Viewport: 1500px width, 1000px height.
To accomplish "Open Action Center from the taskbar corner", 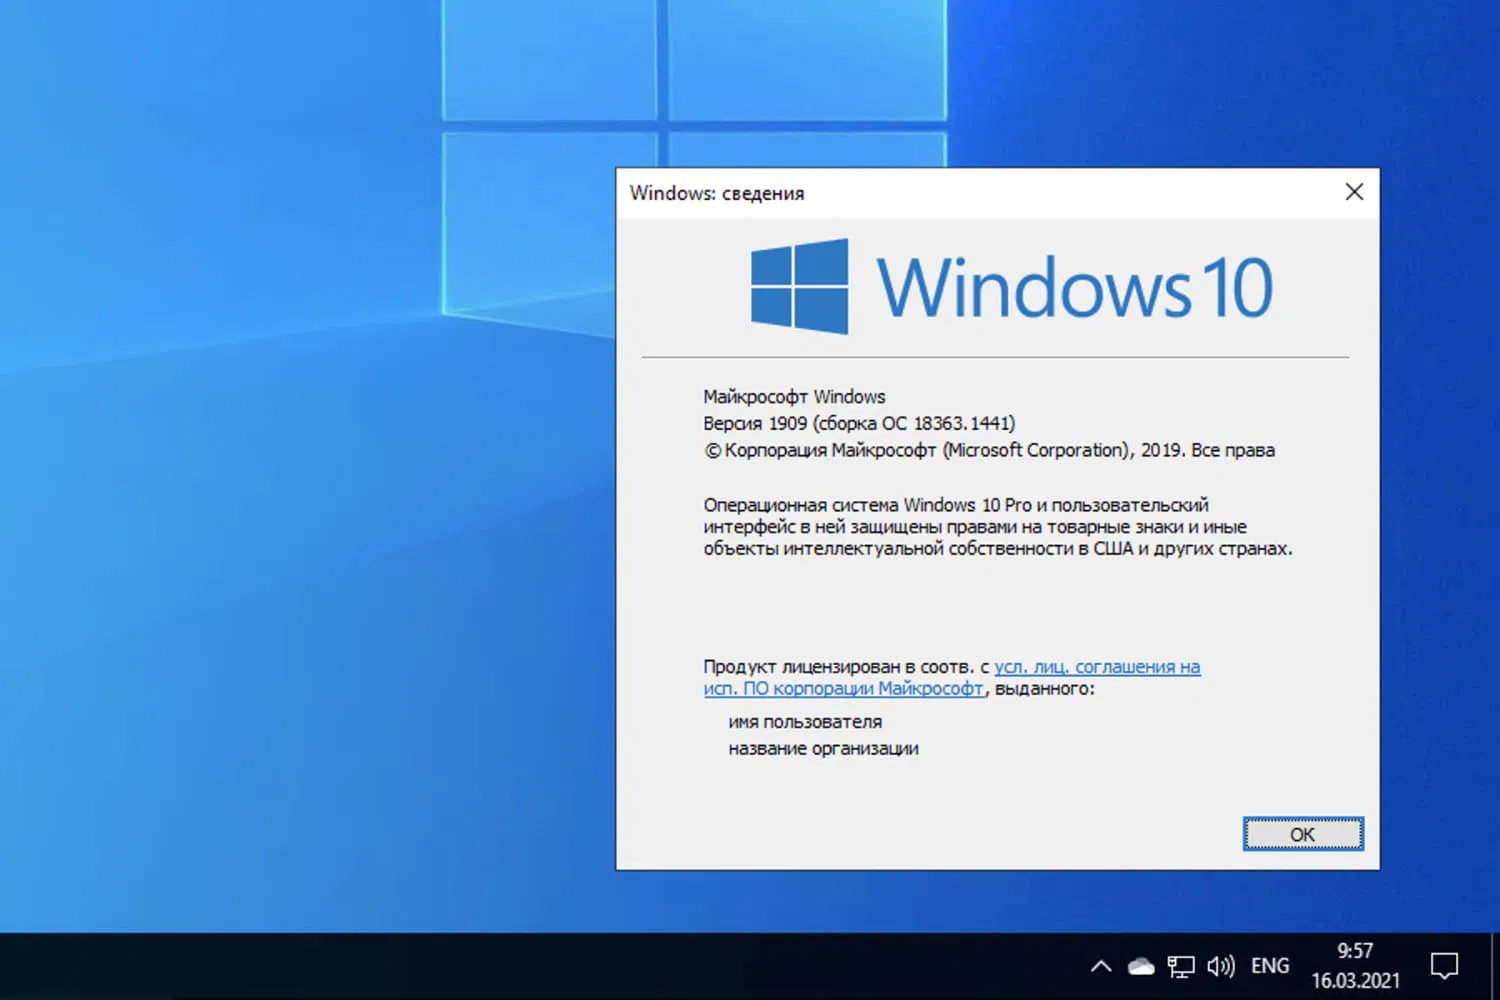I will 1444,965.
